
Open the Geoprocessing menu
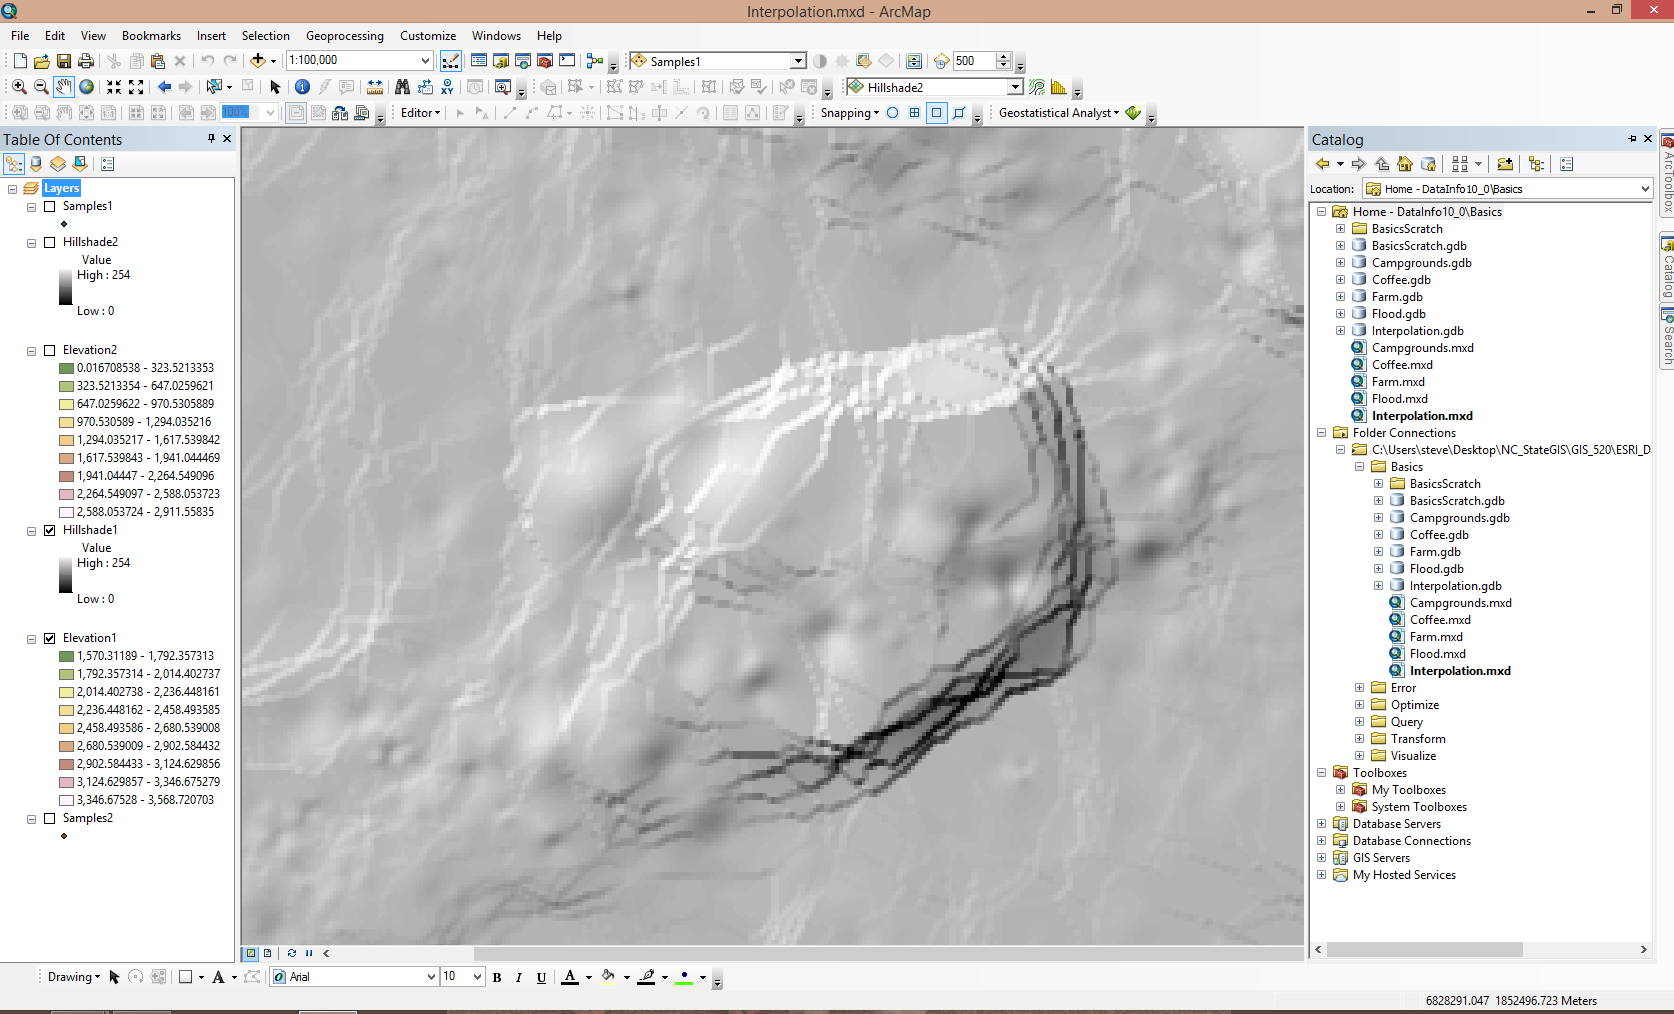(345, 36)
